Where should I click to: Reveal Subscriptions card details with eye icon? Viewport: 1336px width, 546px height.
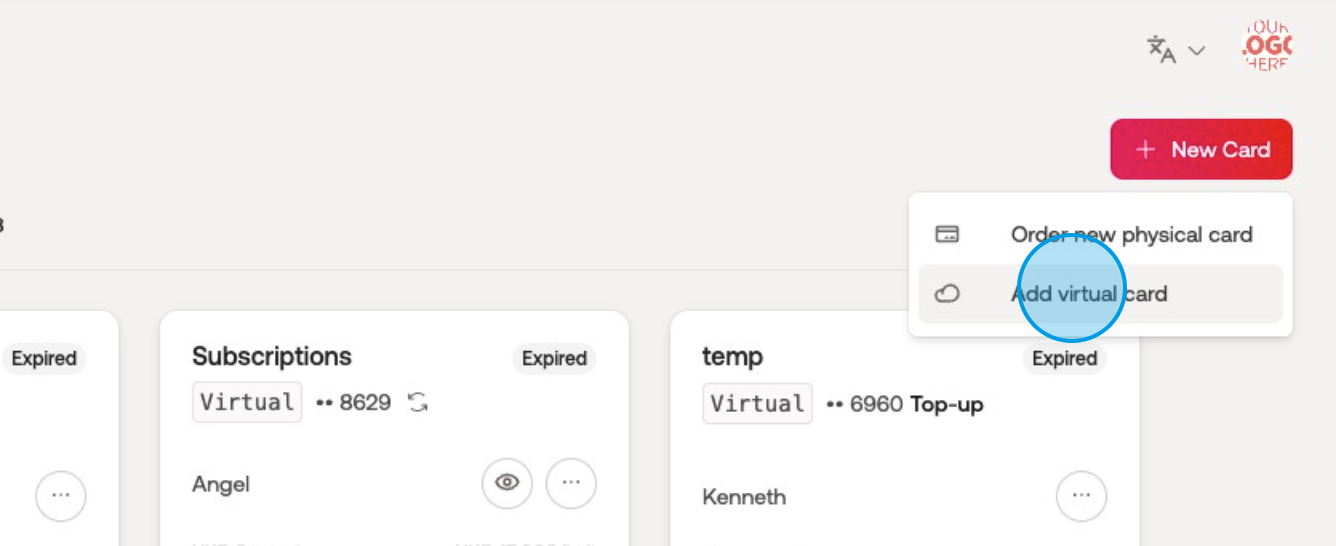[507, 483]
